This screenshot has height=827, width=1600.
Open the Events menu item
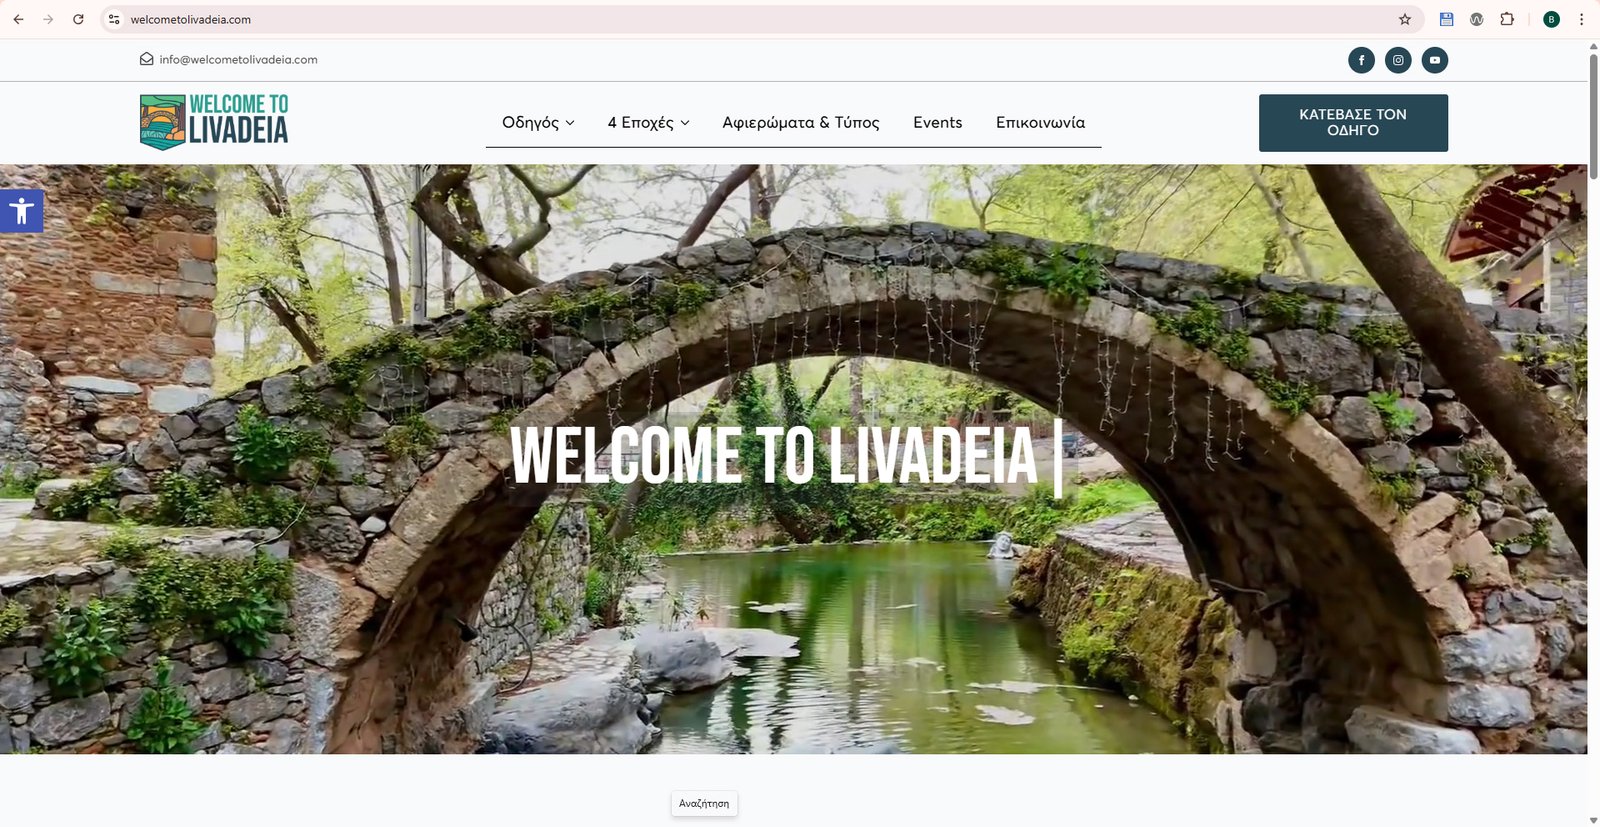coord(937,122)
